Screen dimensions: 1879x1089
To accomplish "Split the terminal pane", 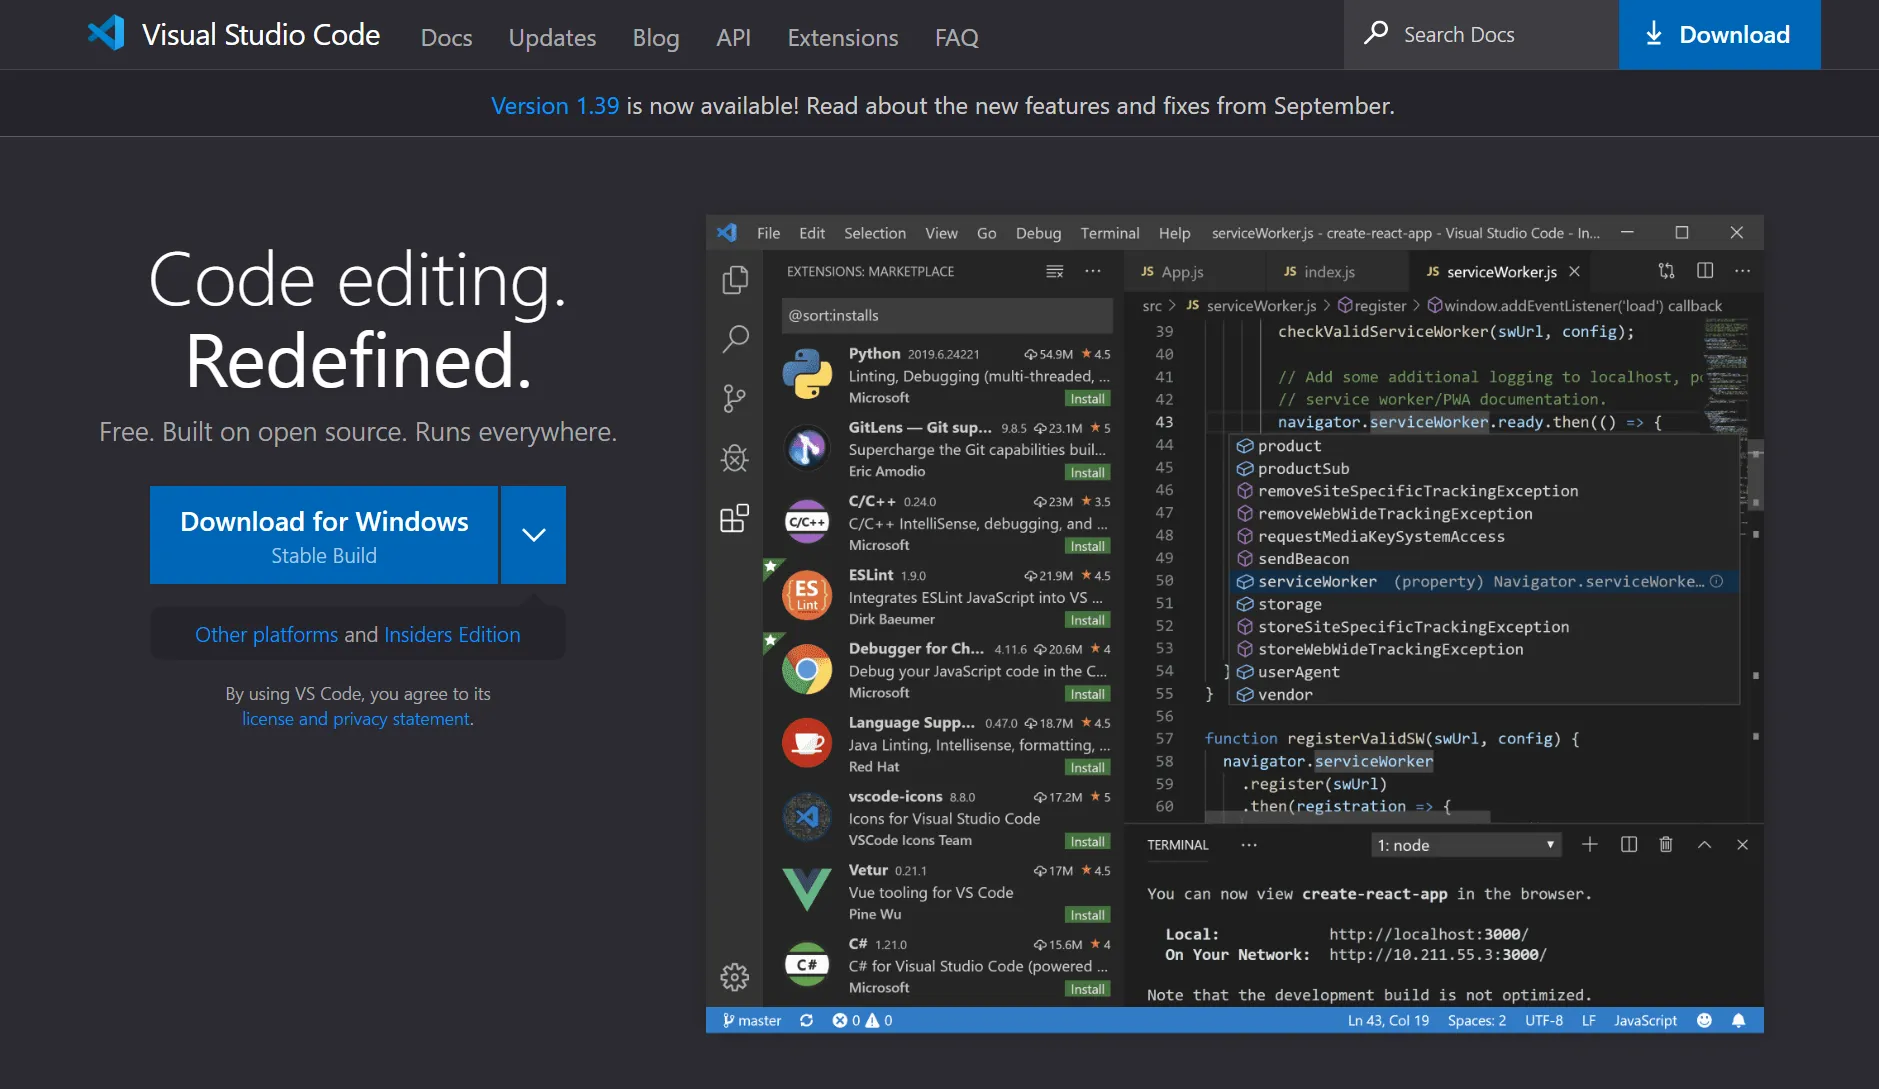I will 1628,844.
